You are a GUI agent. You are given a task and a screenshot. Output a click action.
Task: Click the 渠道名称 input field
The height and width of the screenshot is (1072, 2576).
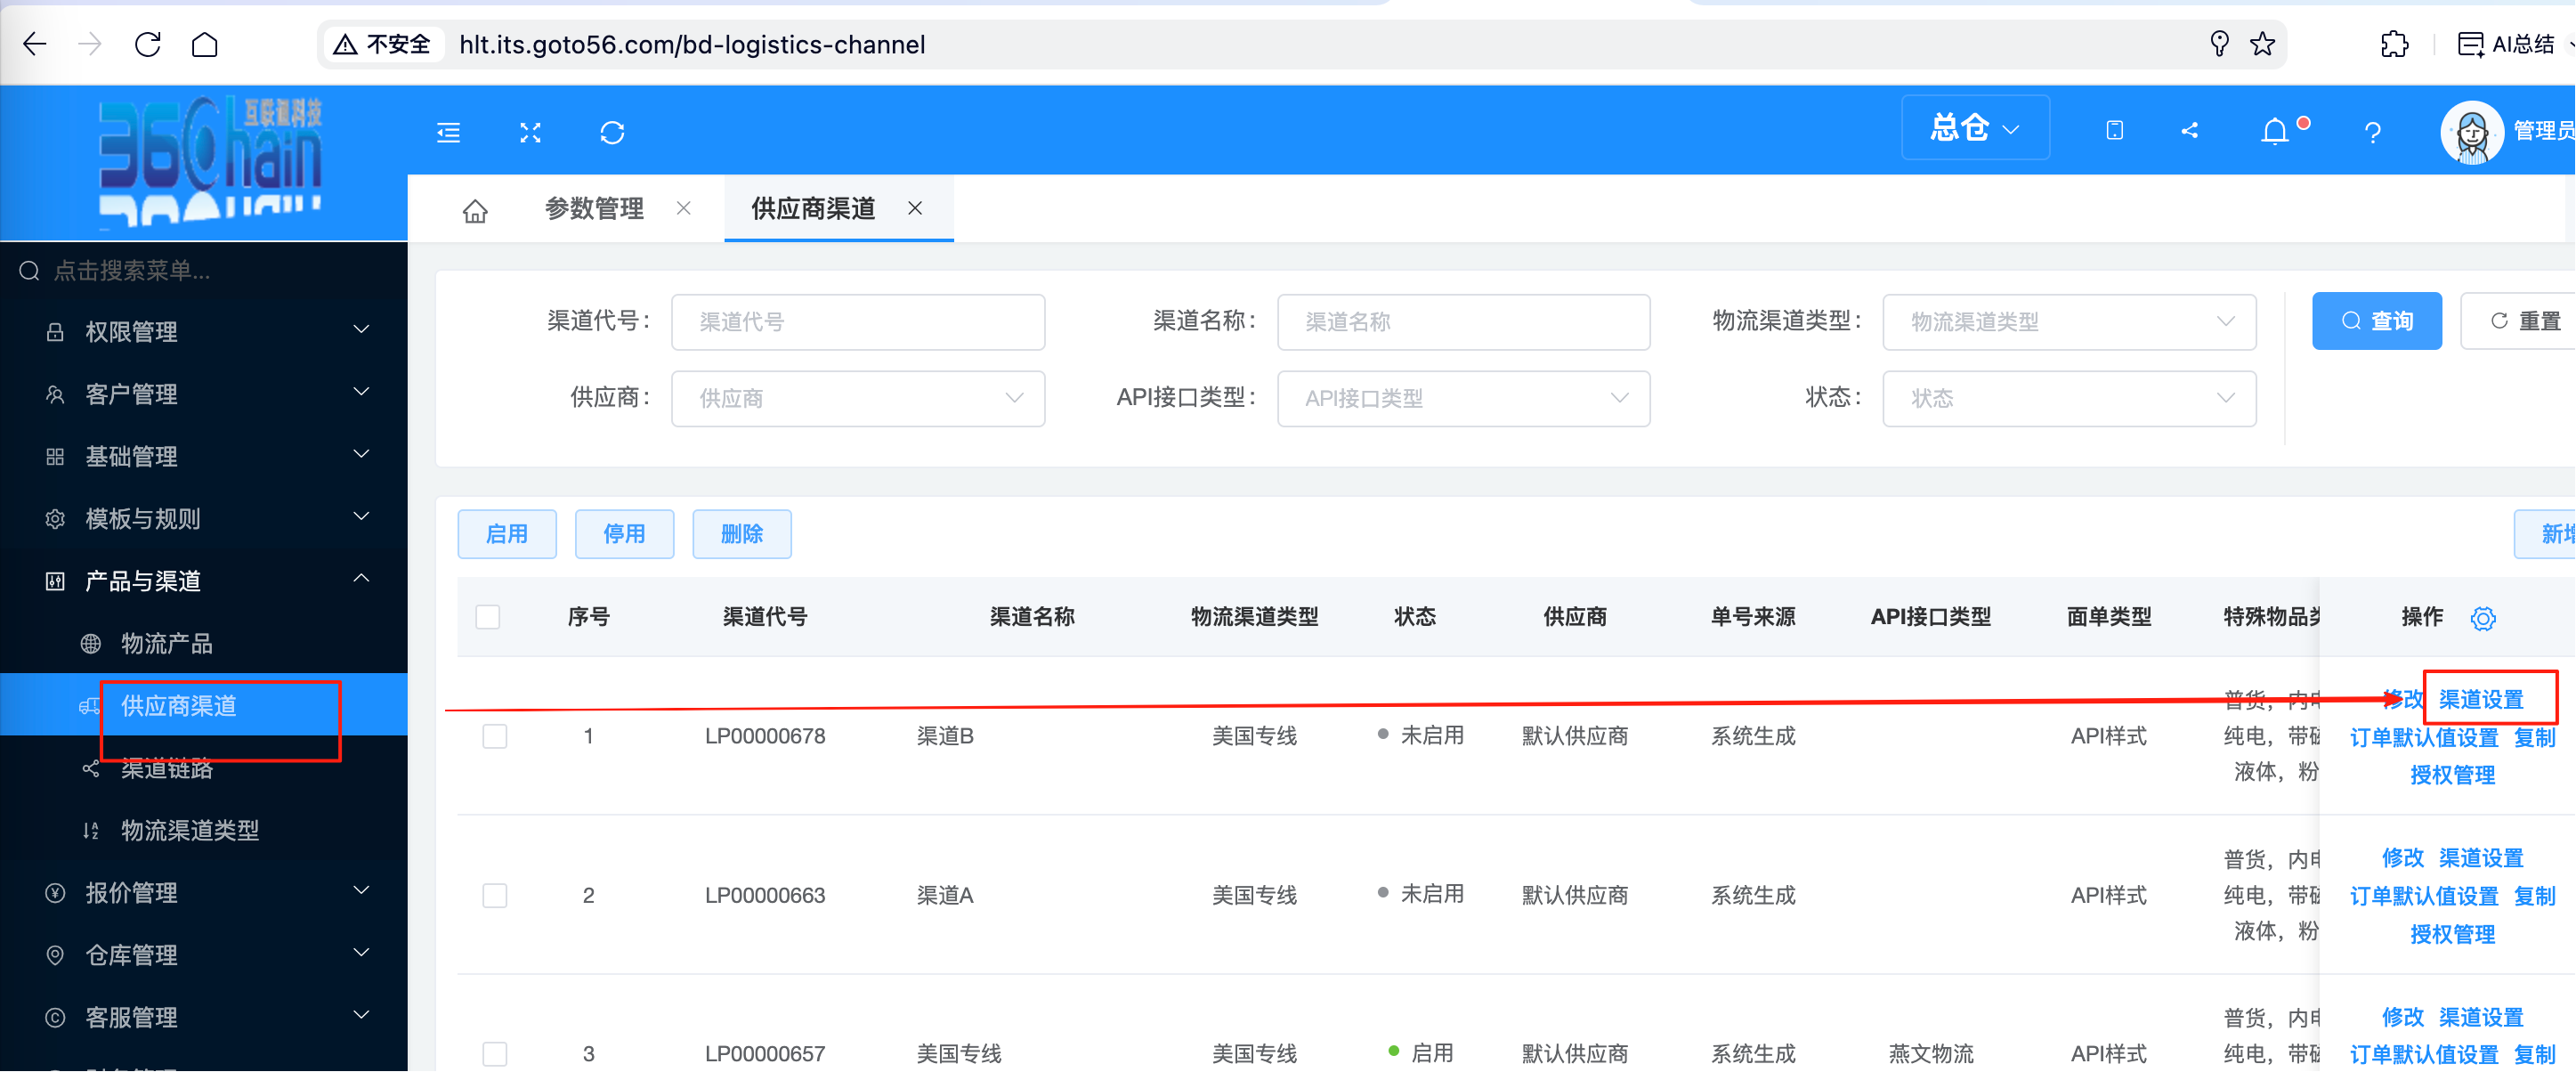tap(1464, 322)
